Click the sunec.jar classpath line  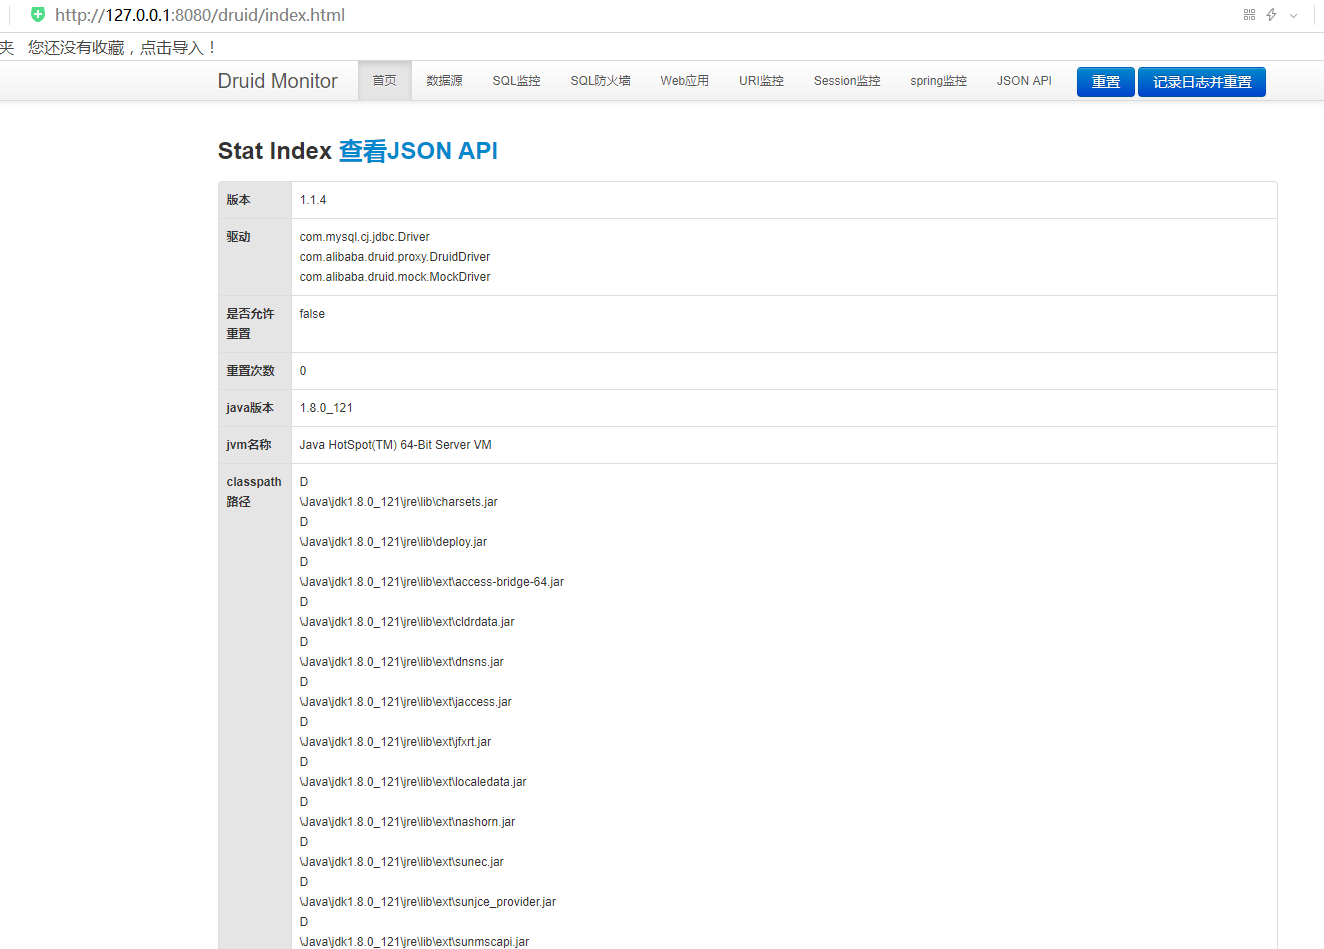click(x=402, y=862)
